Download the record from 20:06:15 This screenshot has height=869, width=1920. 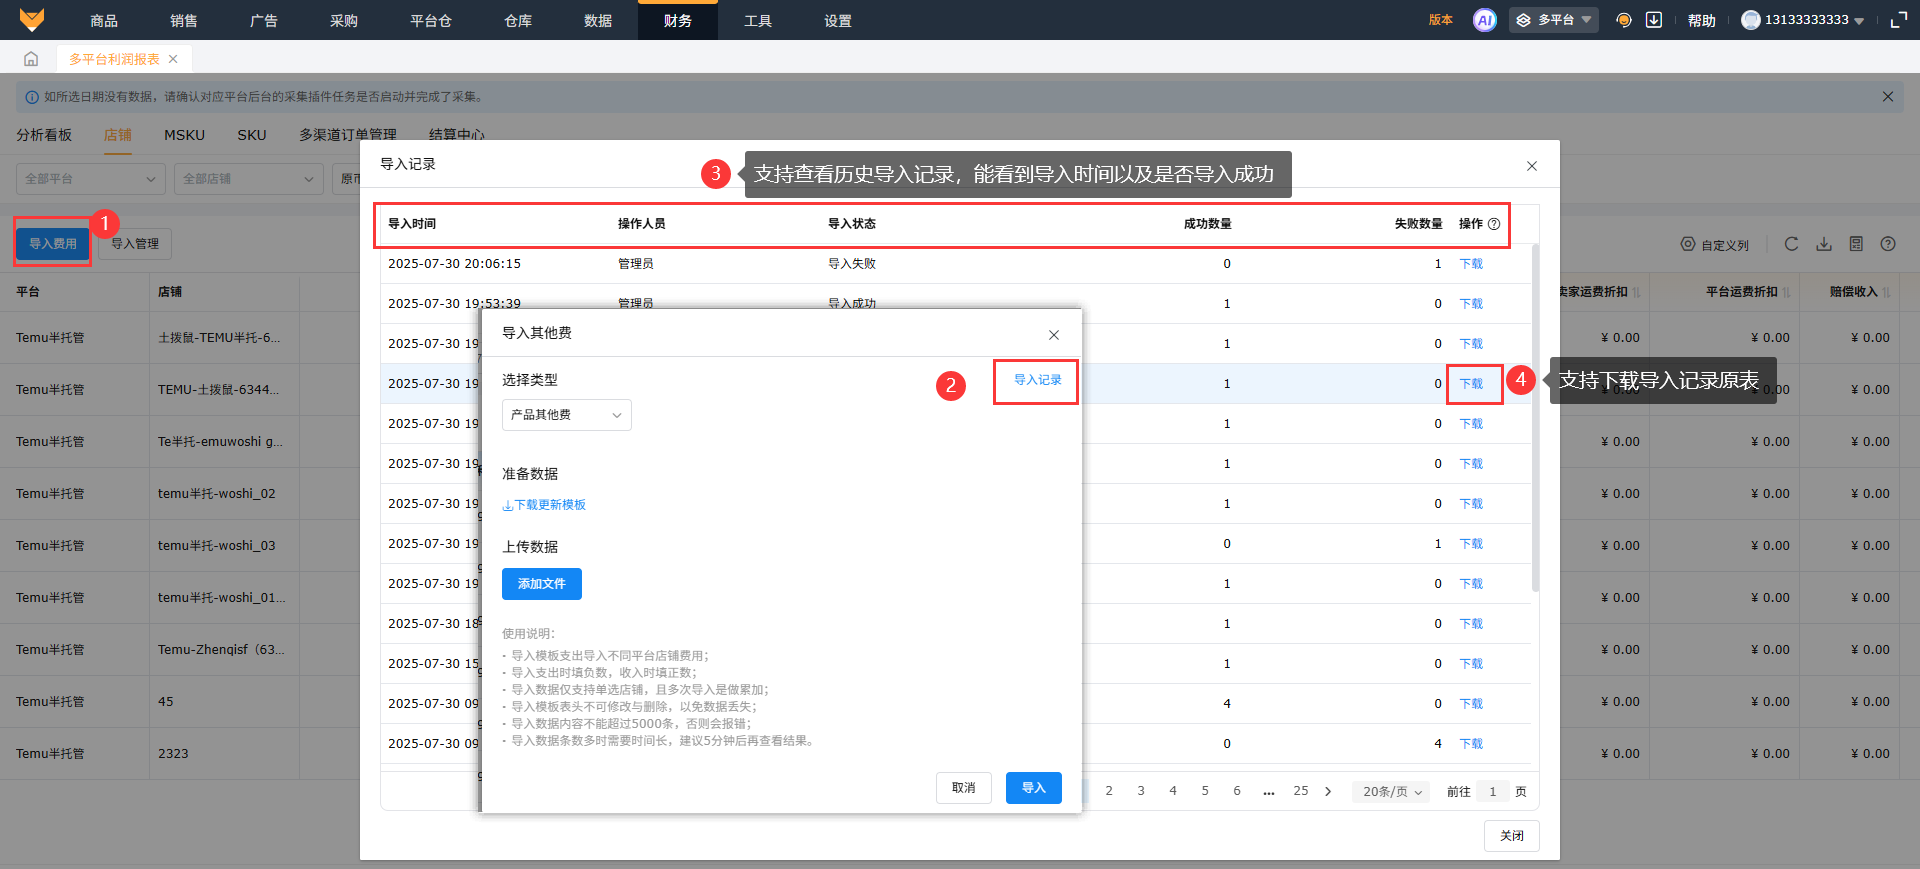click(x=1471, y=264)
